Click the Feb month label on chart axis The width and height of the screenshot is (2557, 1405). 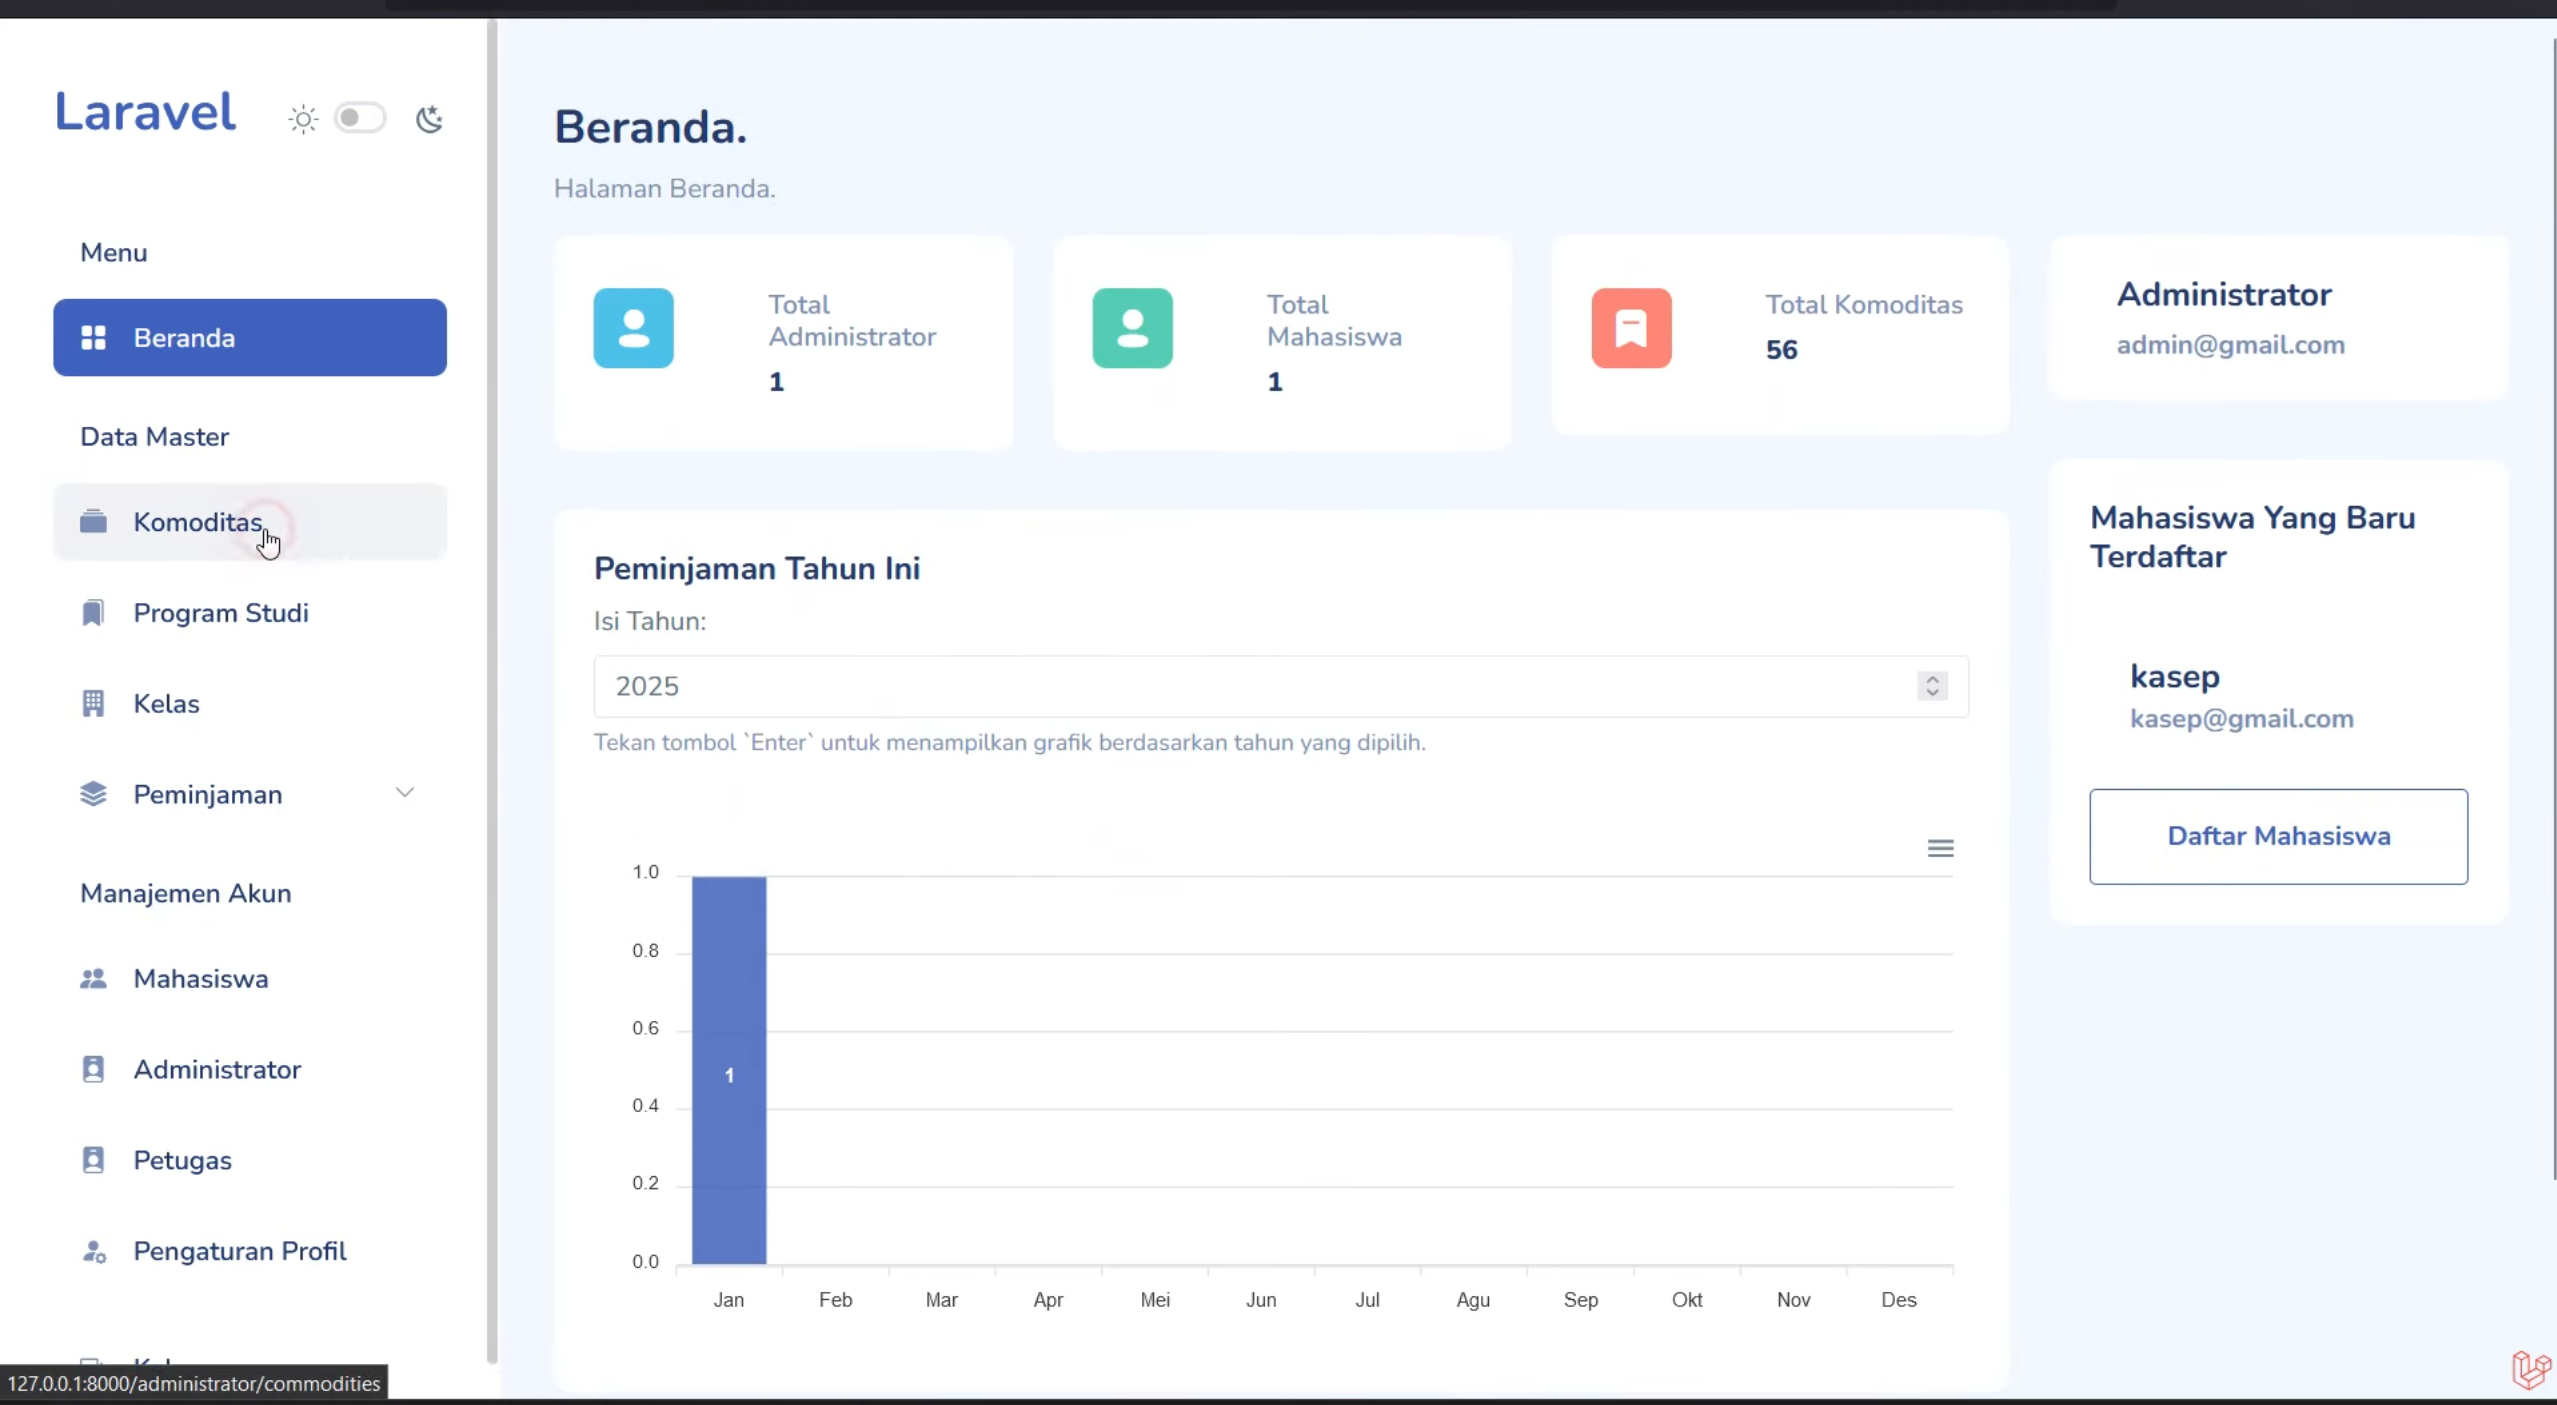click(835, 1300)
